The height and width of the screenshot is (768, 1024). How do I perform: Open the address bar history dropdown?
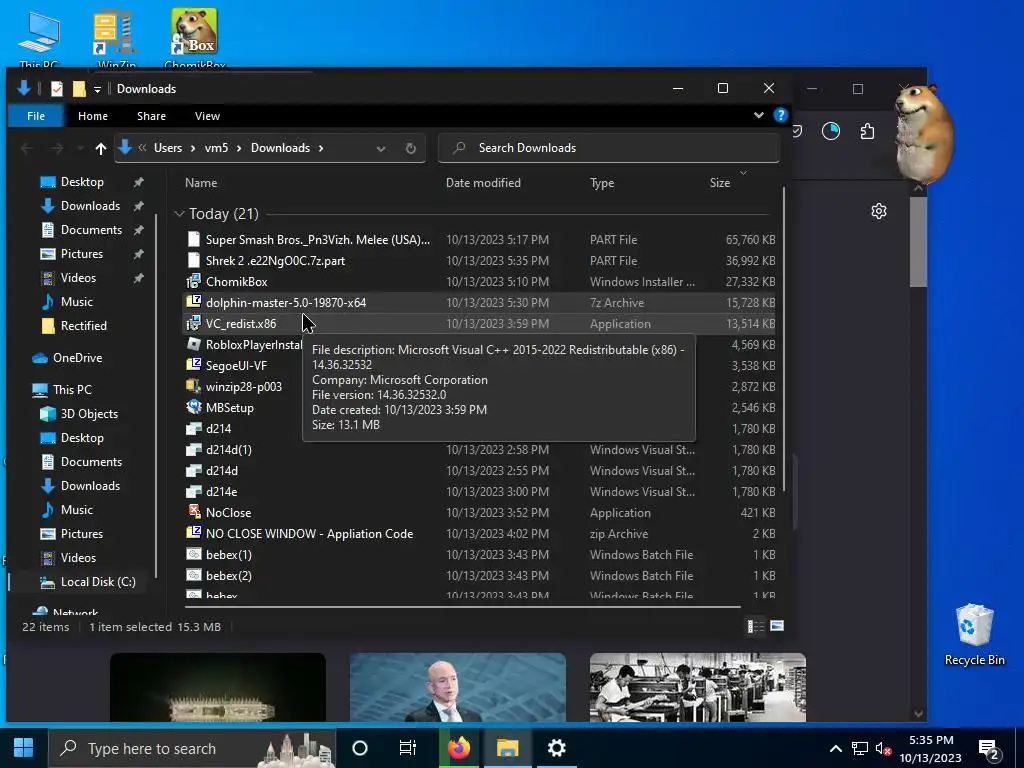point(381,148)
